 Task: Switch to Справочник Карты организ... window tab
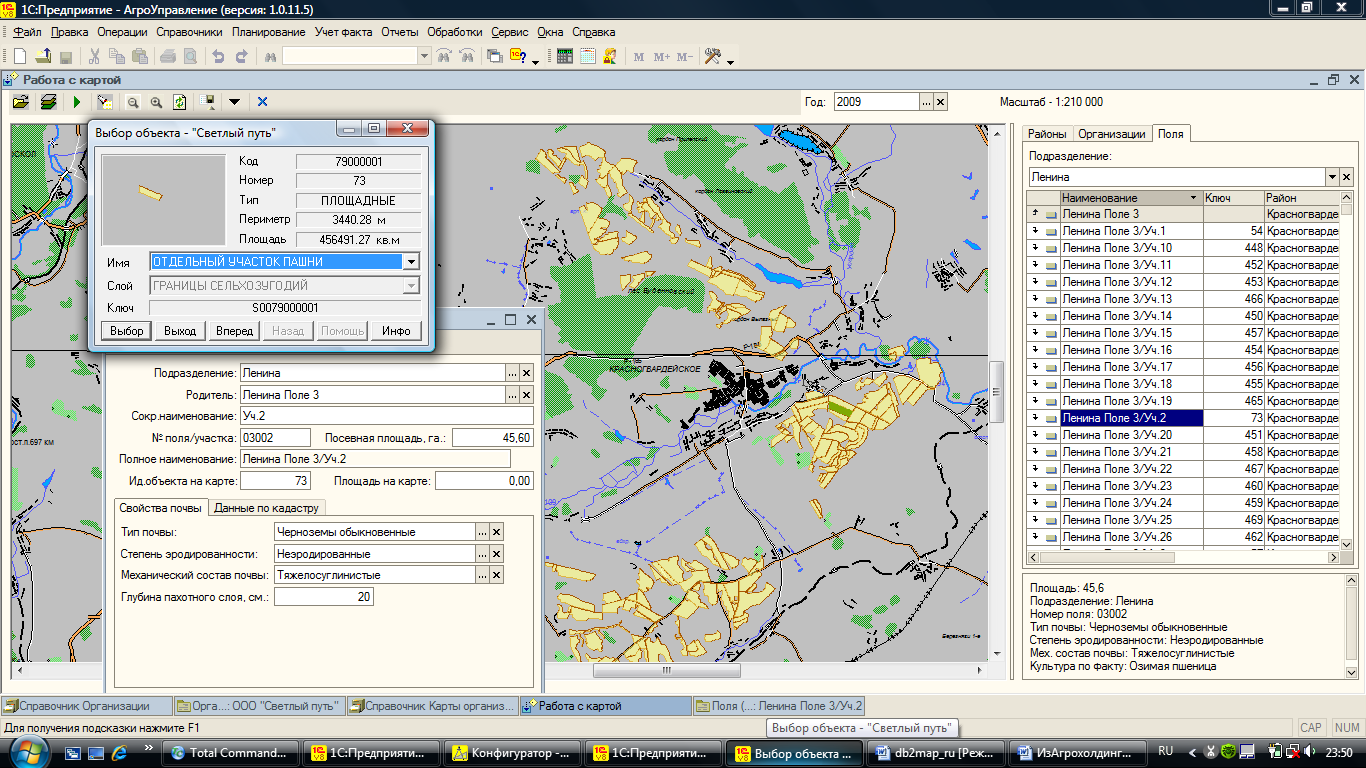coord(432,706)
